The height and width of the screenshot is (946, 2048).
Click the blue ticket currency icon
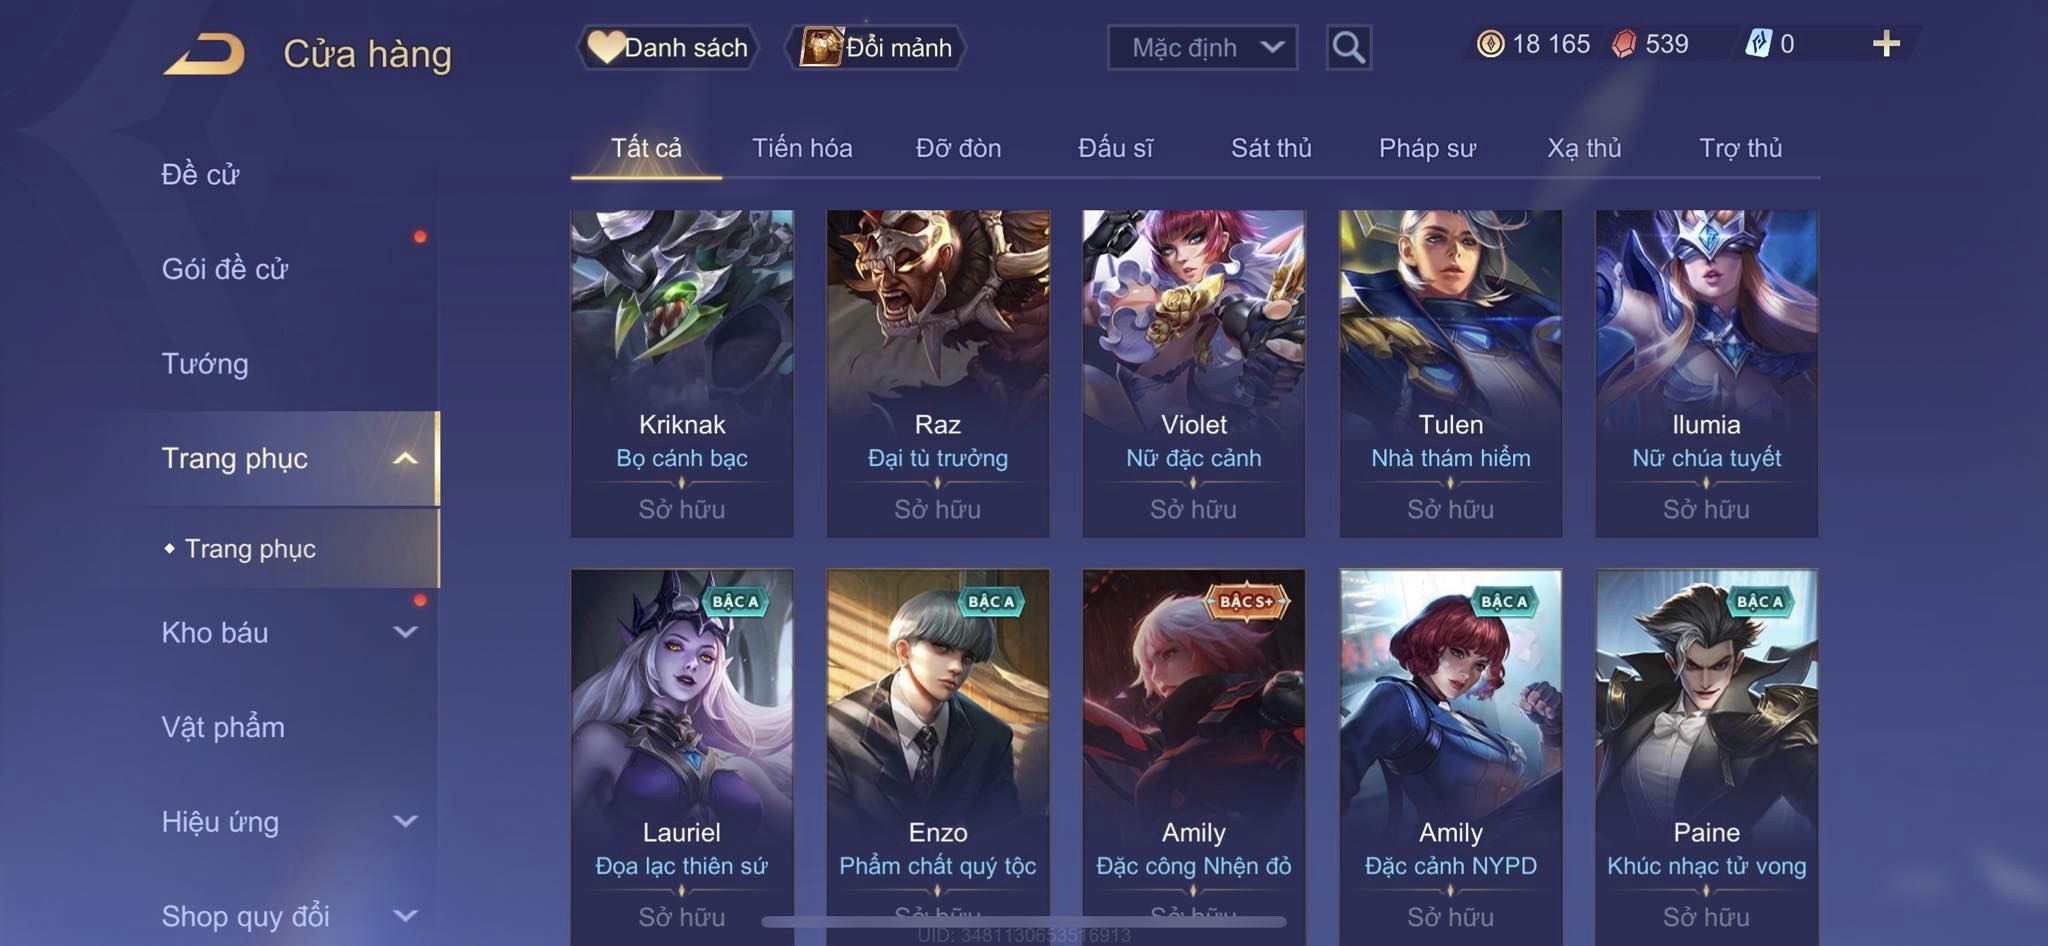[x=1758, y=44]
